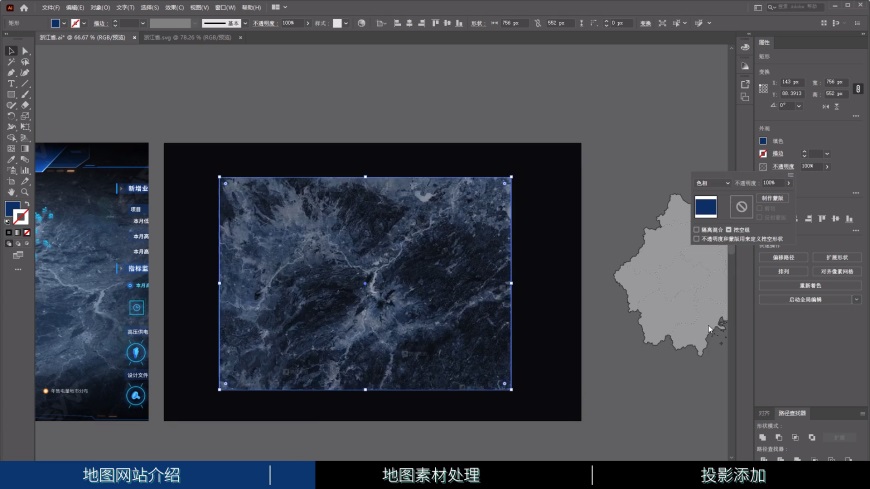
Task: Pick the Paintbrush tool
Action: click(25, 94)
